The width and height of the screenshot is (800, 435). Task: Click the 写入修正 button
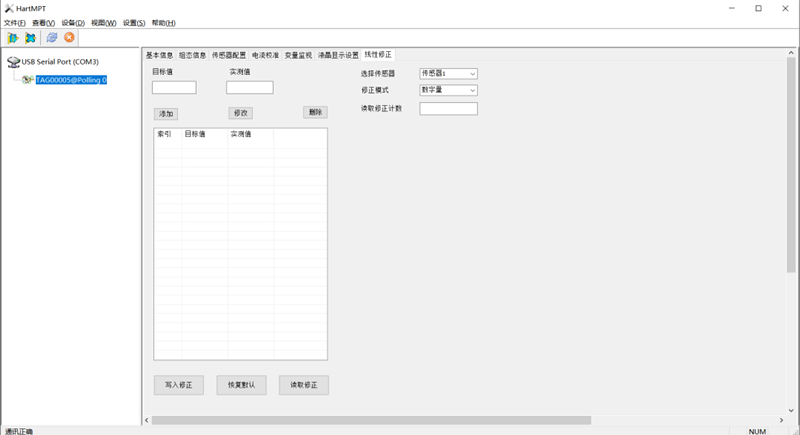(x=179, y=385)
